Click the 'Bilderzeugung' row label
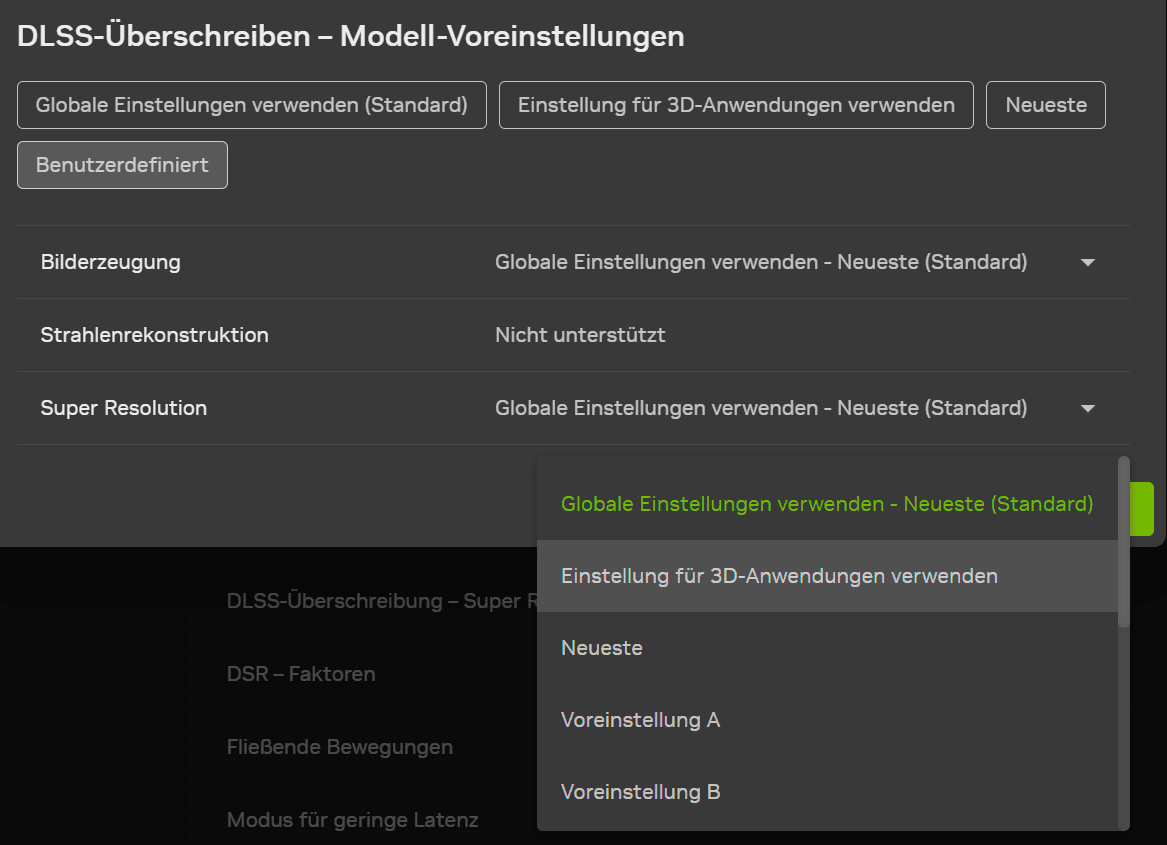 click(110, 262)
